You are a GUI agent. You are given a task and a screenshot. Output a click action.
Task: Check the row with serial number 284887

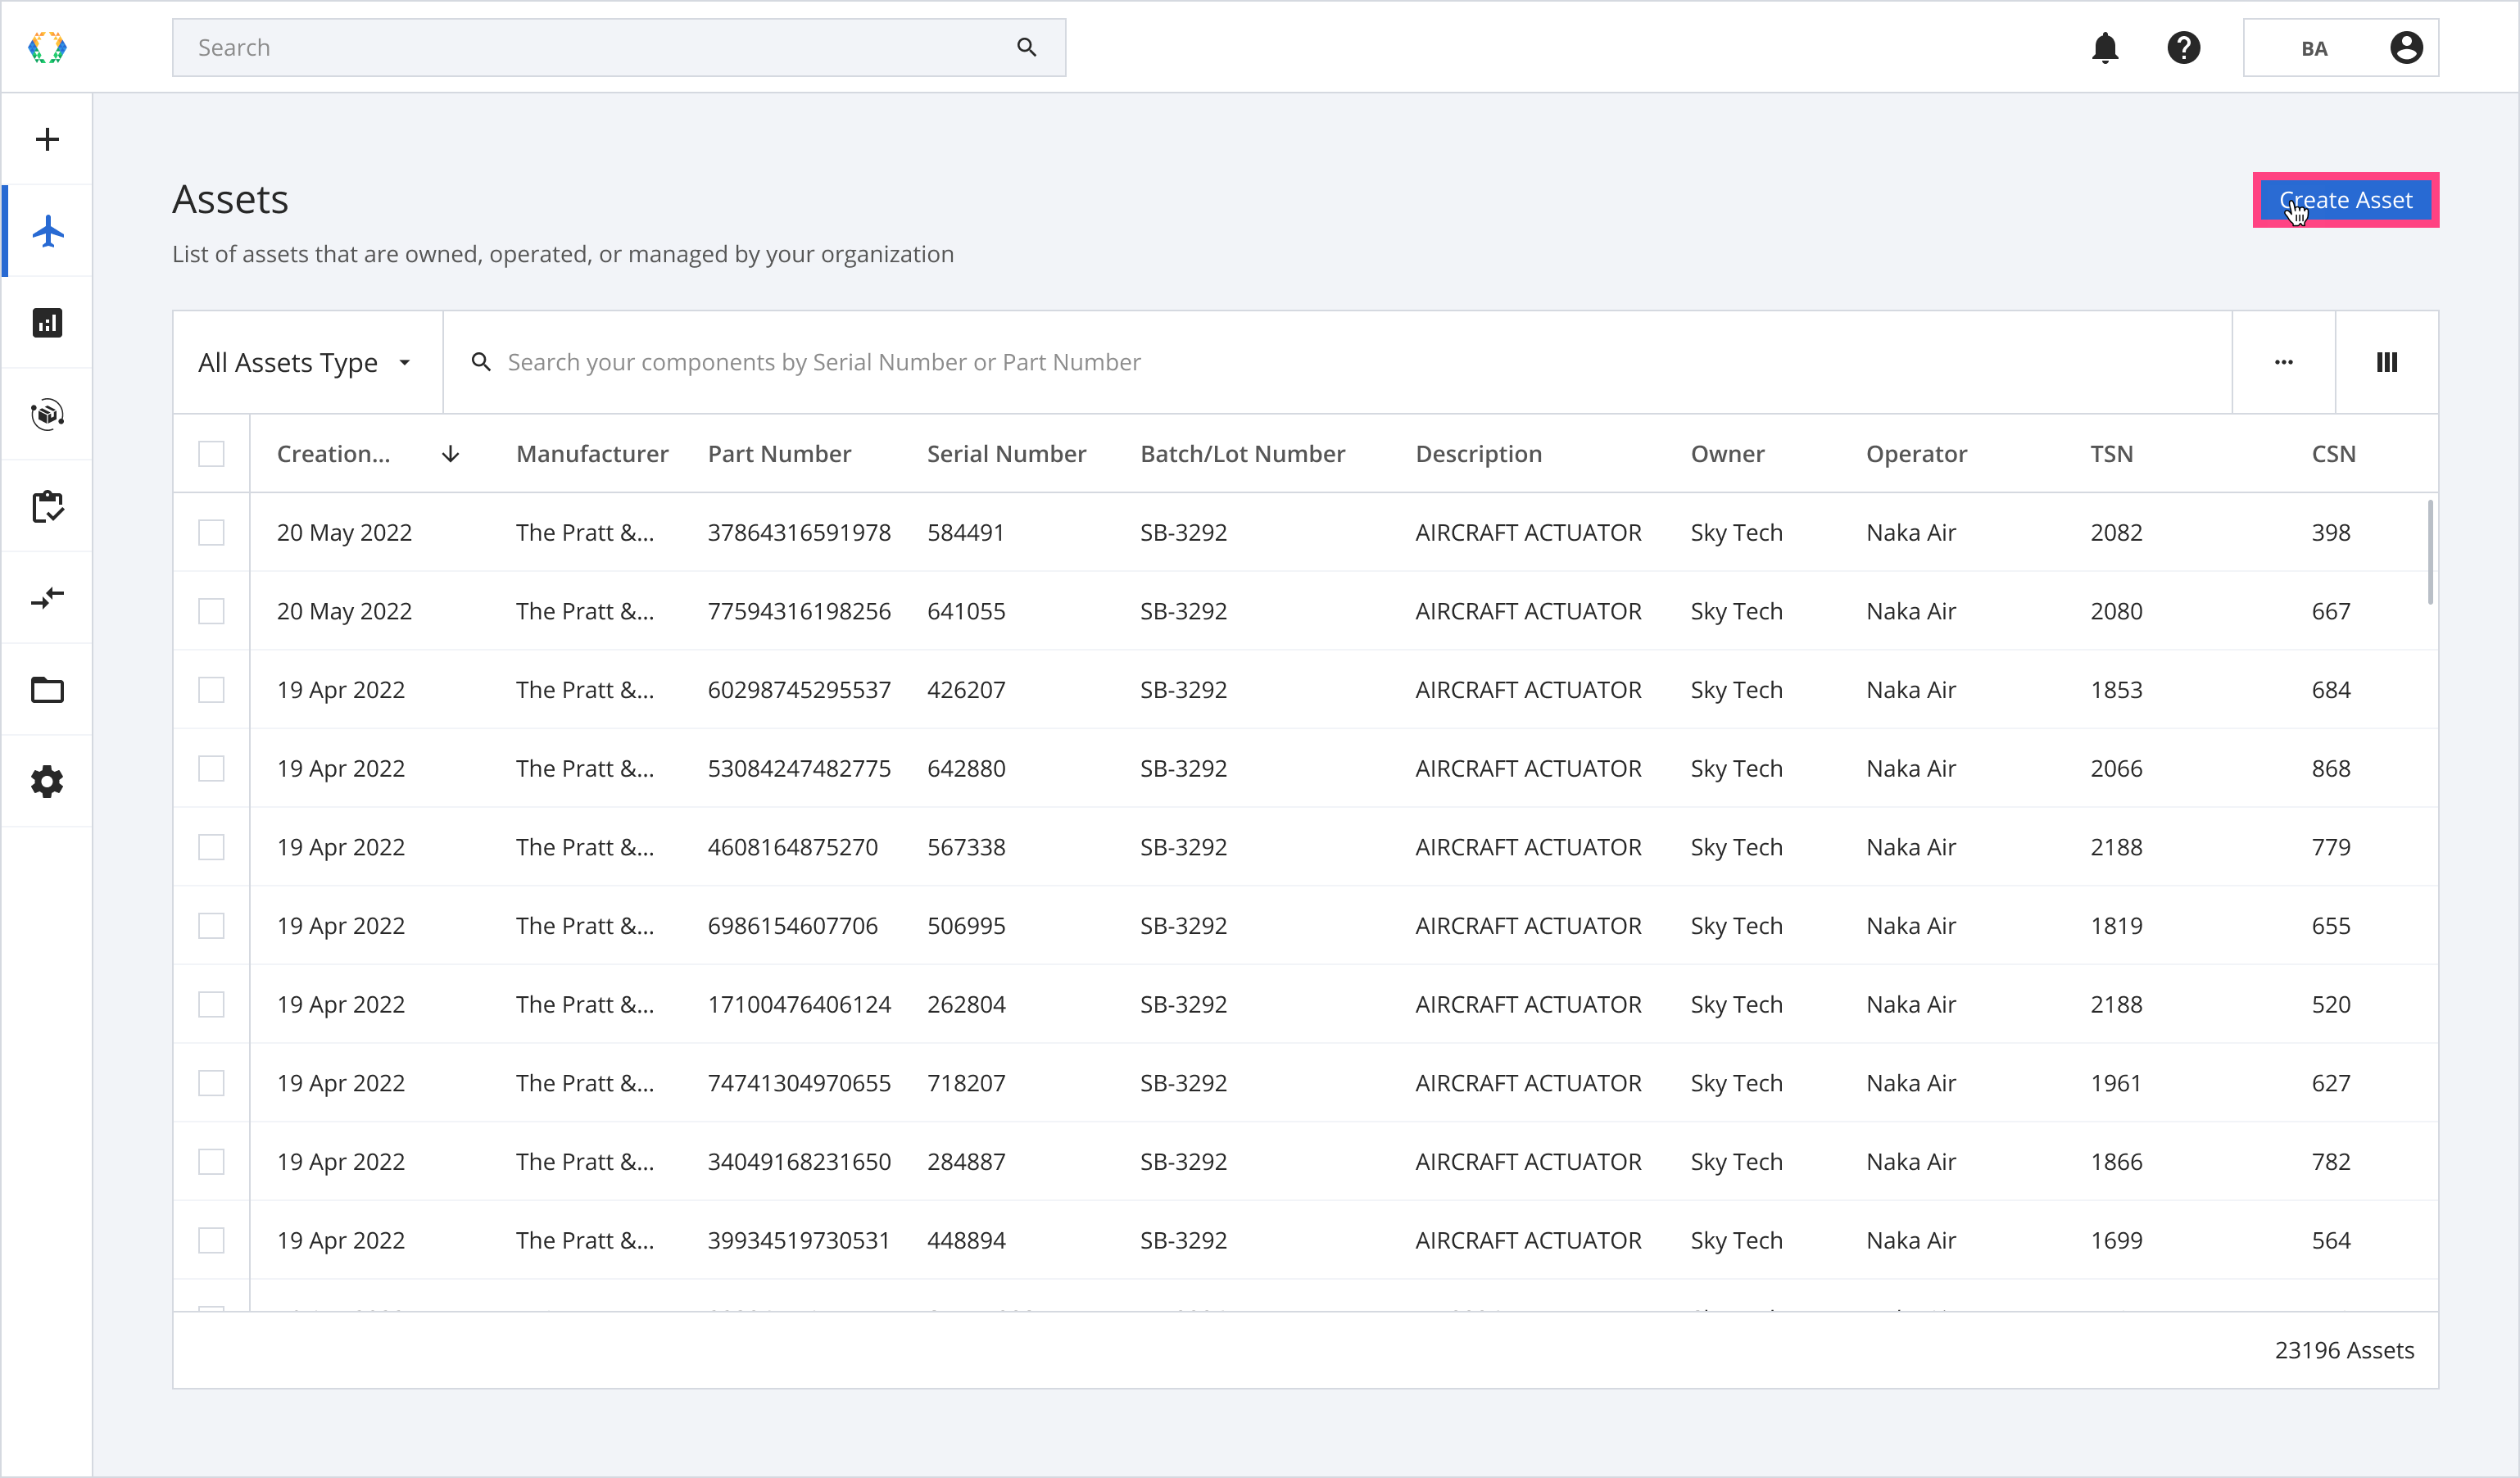[211, 1162]
